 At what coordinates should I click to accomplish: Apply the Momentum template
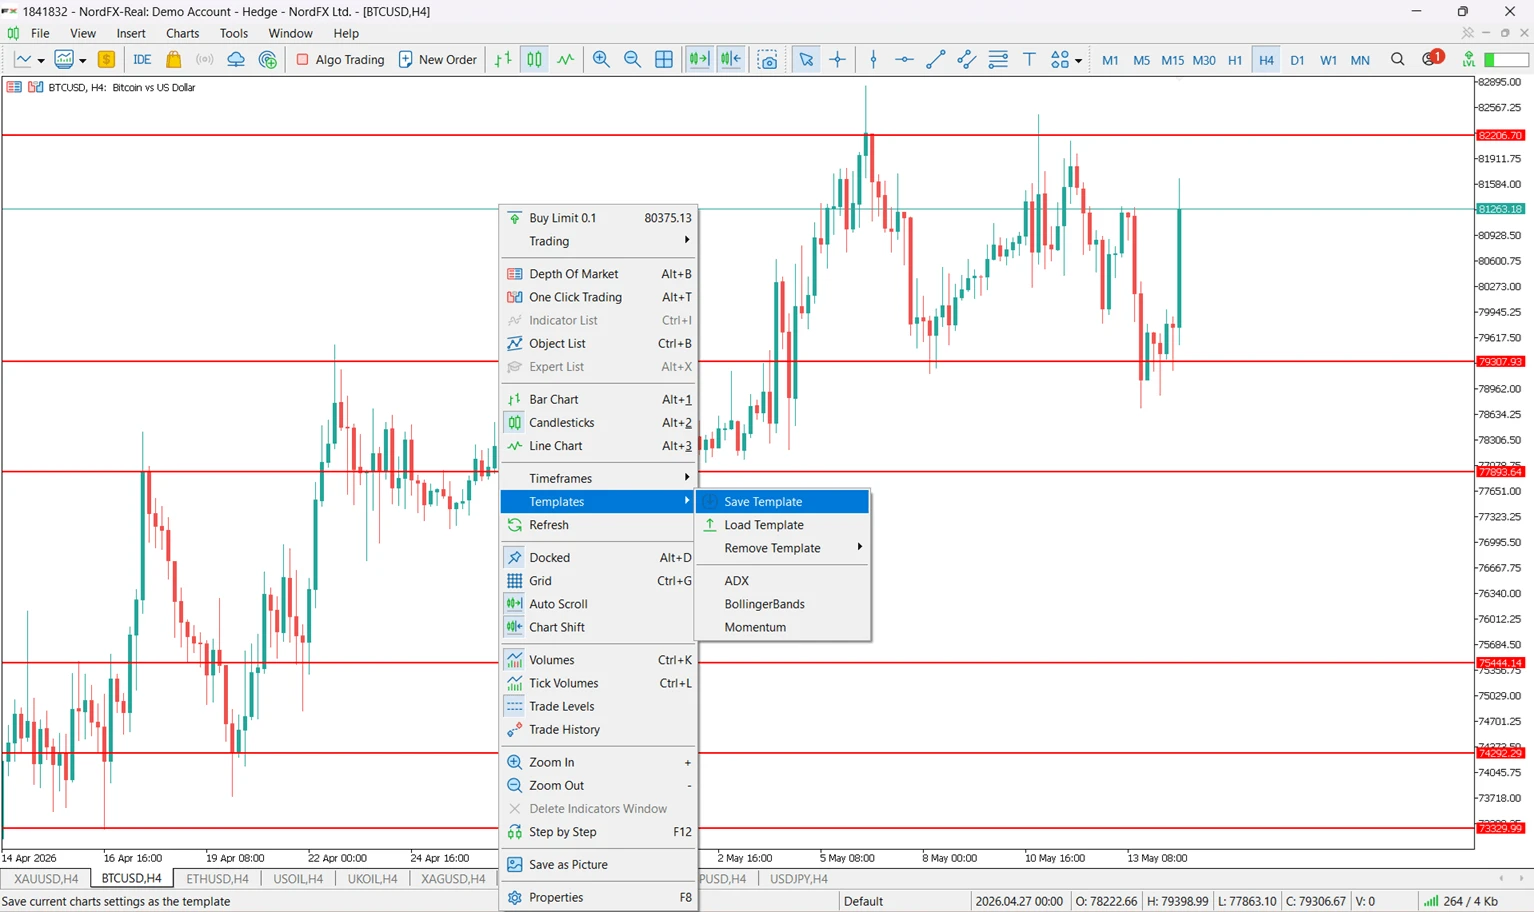[783, 627]
